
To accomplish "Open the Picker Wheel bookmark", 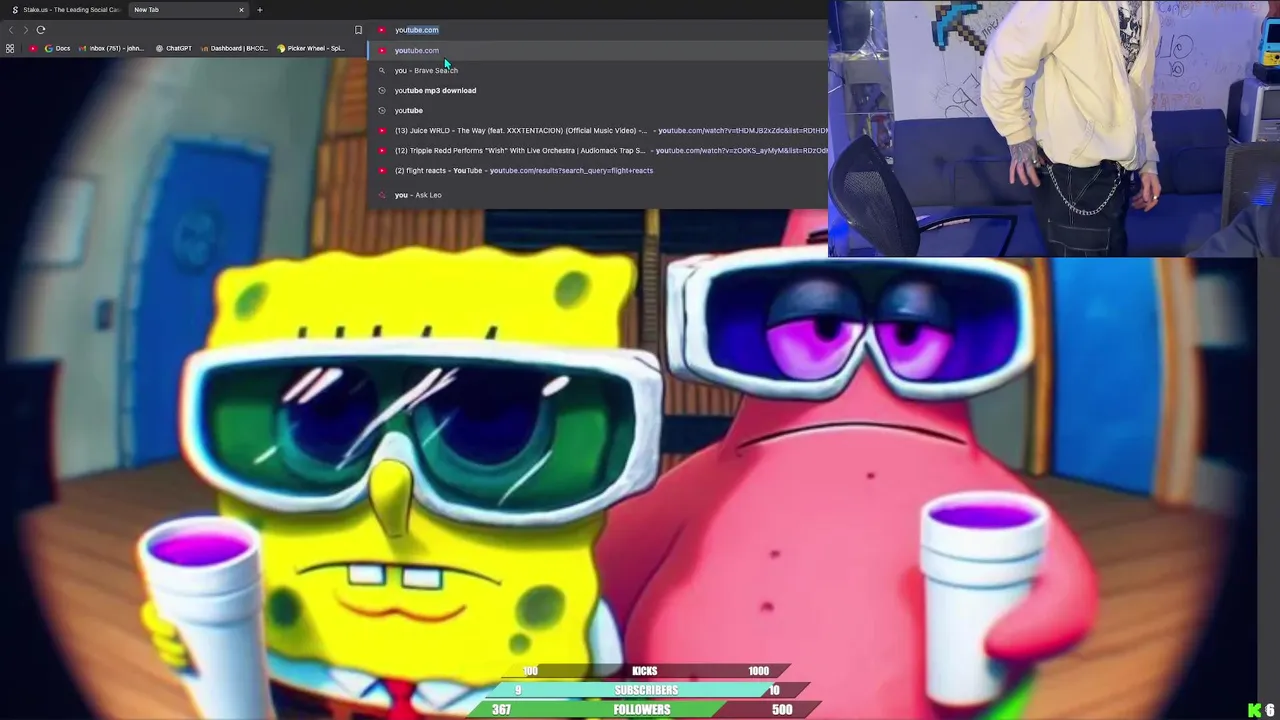I will click(x=311, y=48).
